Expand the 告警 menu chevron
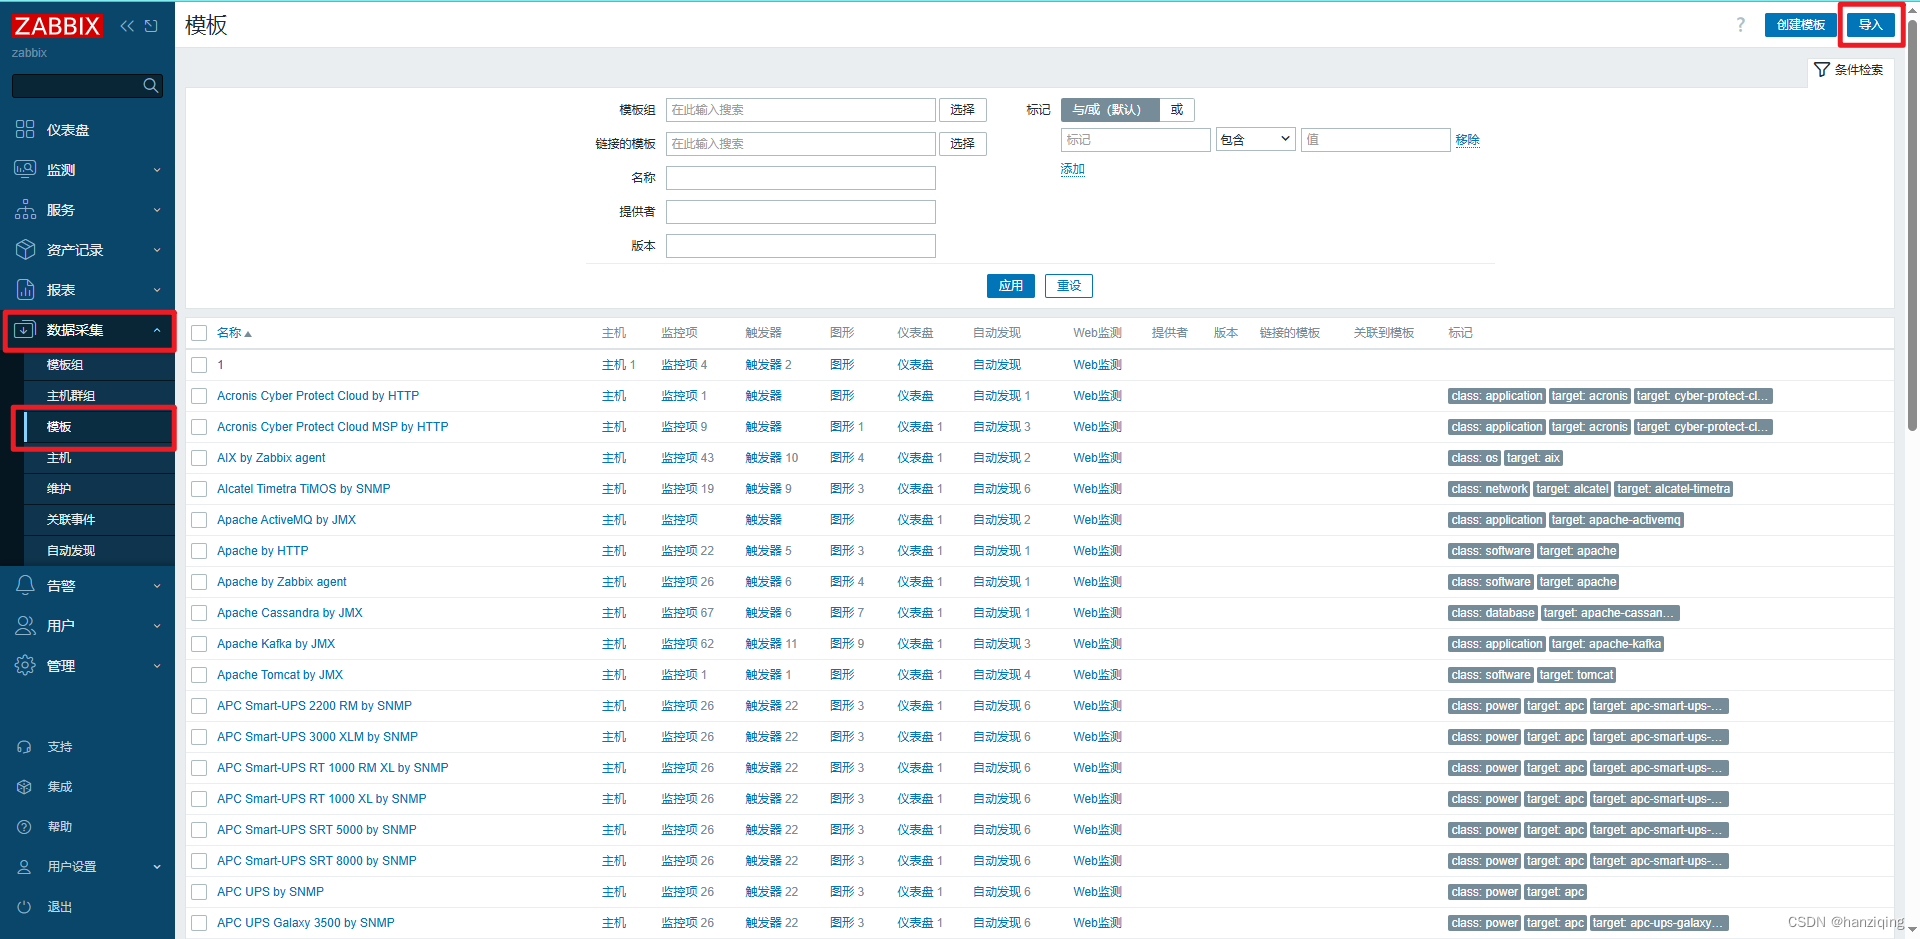Viewport: 1920px width, 939px height. (157, 586)
